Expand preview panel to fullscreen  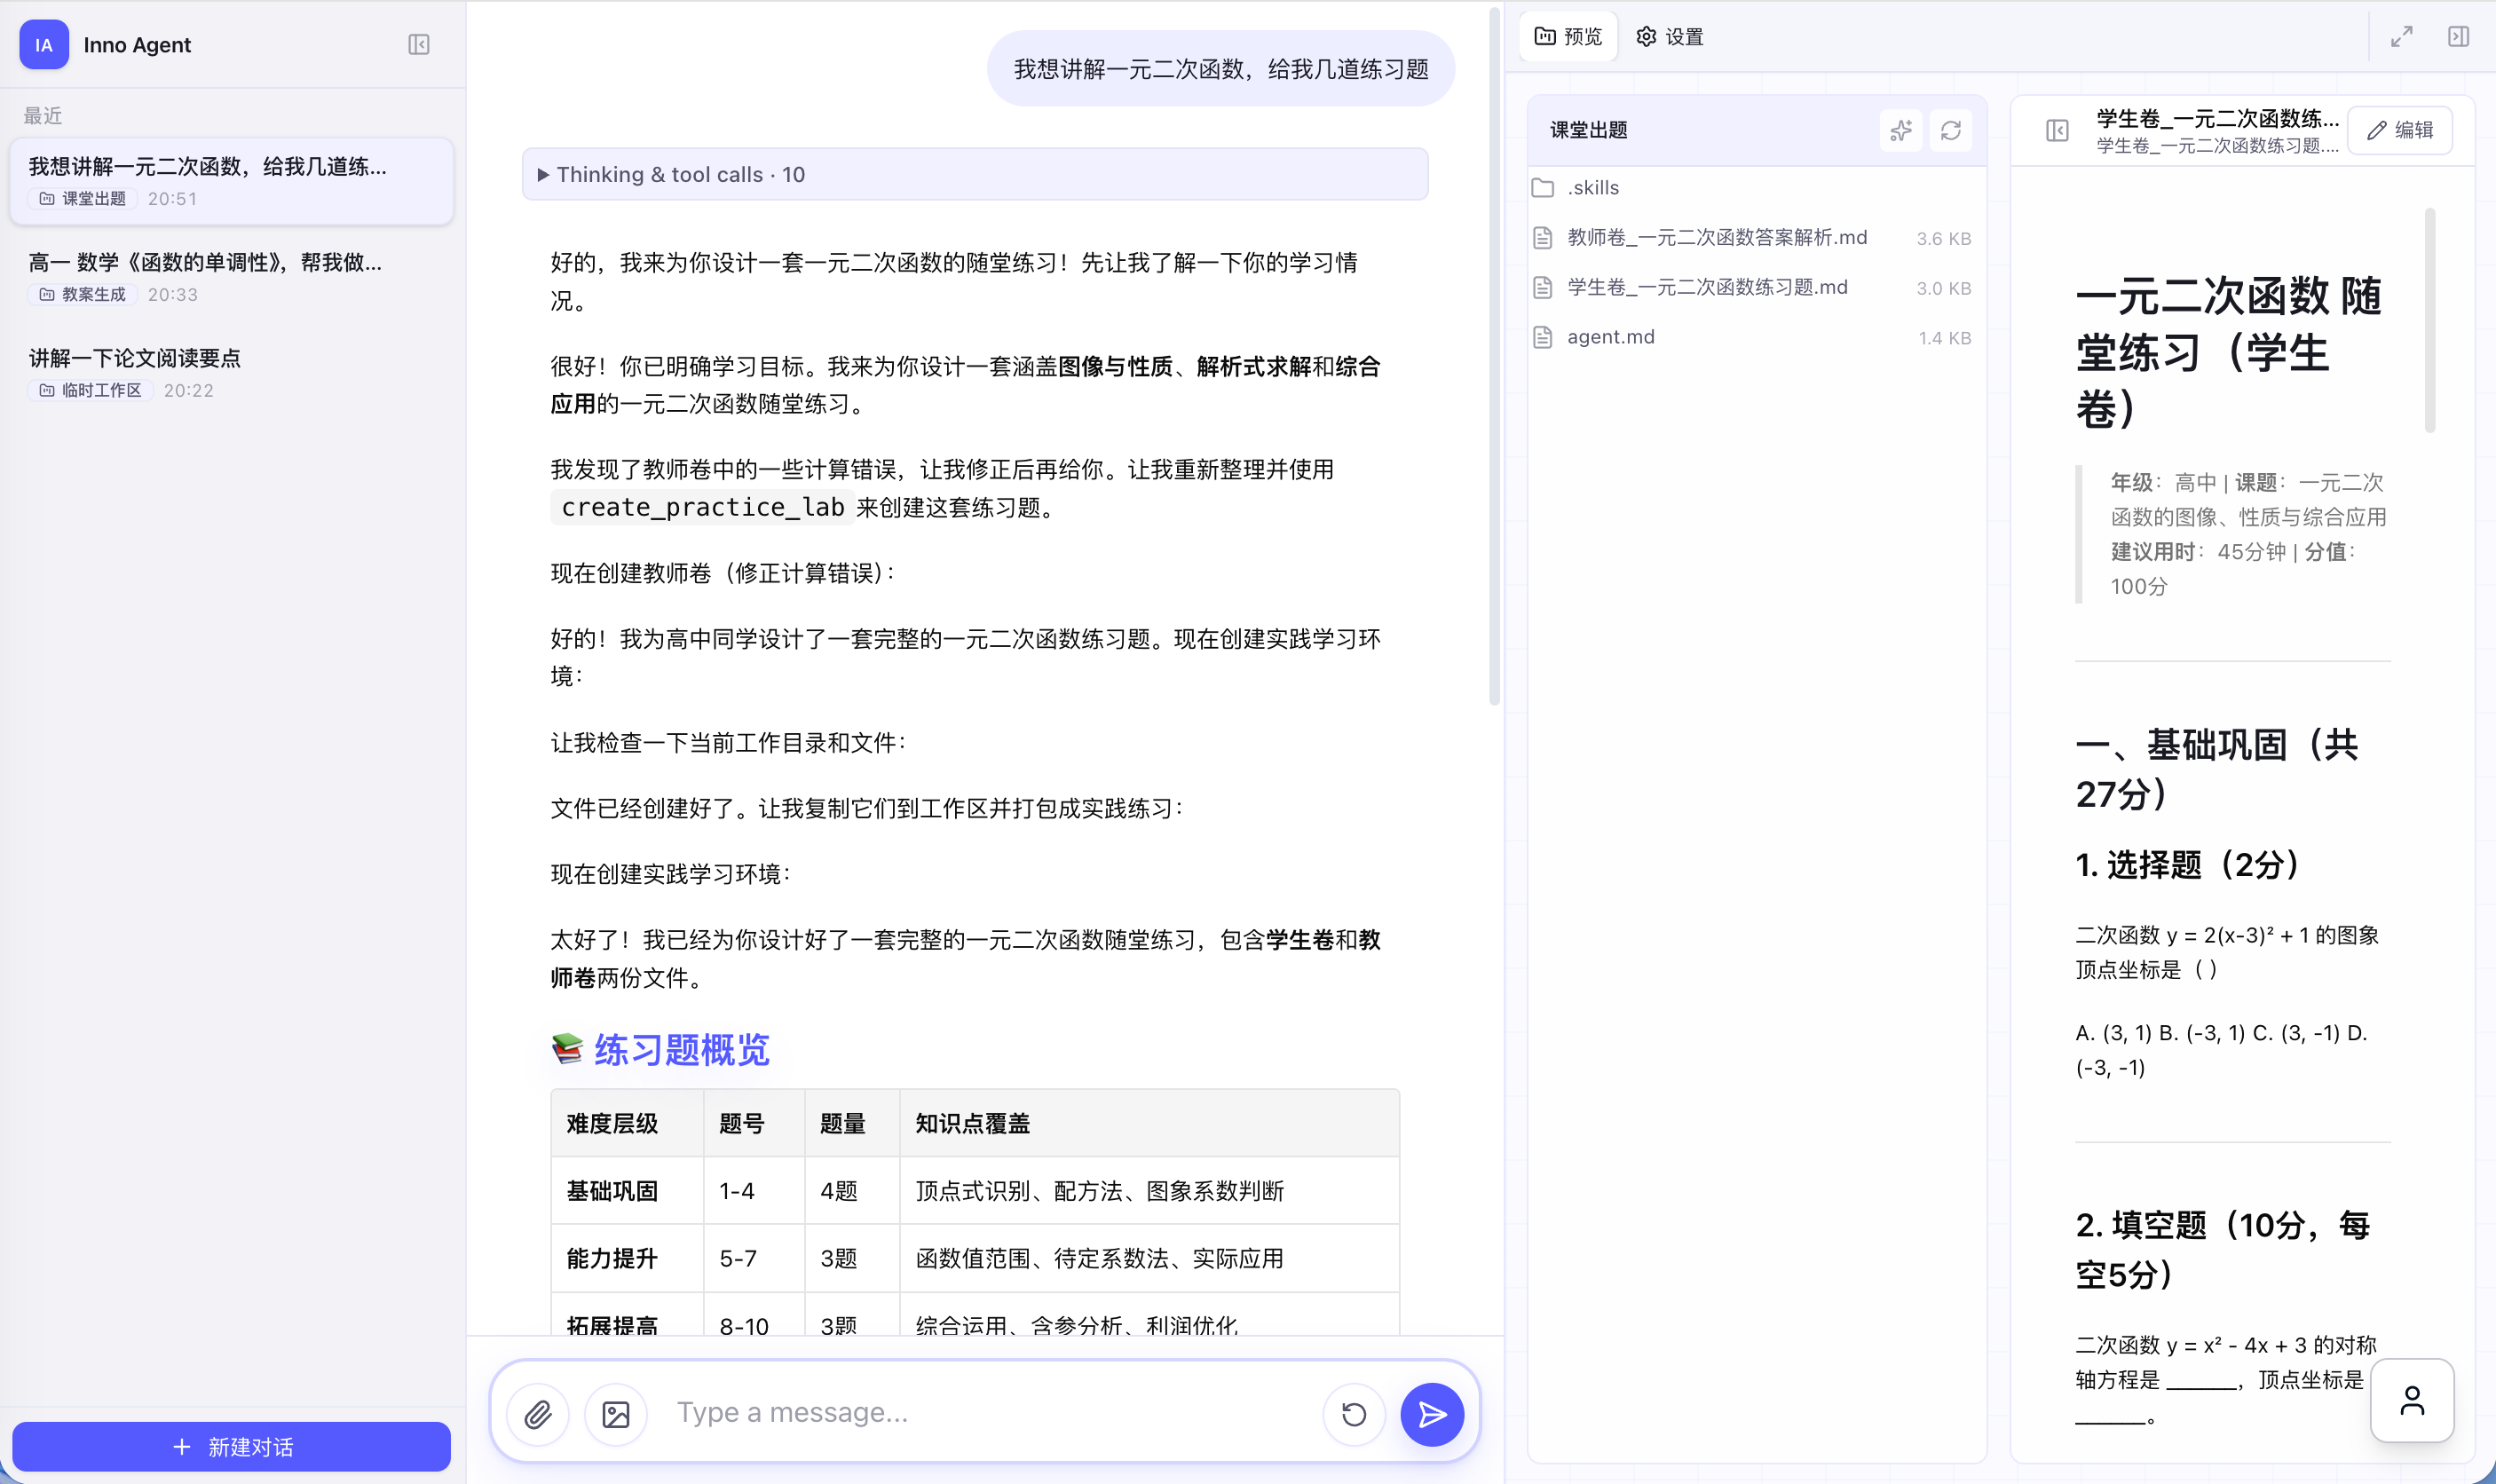click(x=2402, y=37)
